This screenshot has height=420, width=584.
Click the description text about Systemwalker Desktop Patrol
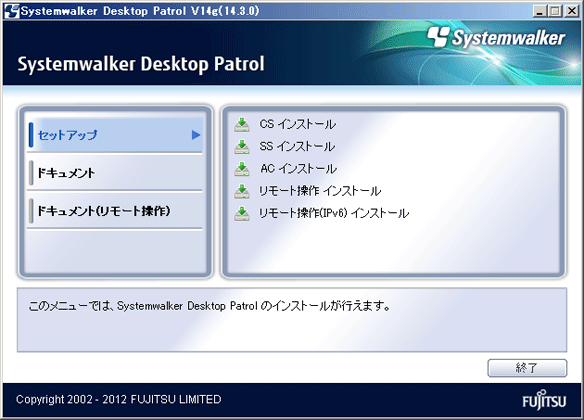click(210, 306)
